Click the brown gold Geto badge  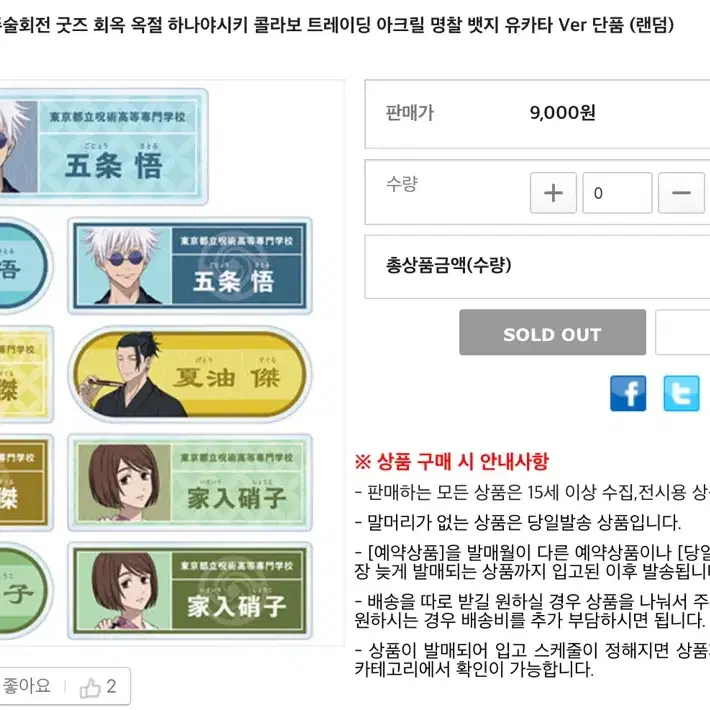[x=25, y=483]
